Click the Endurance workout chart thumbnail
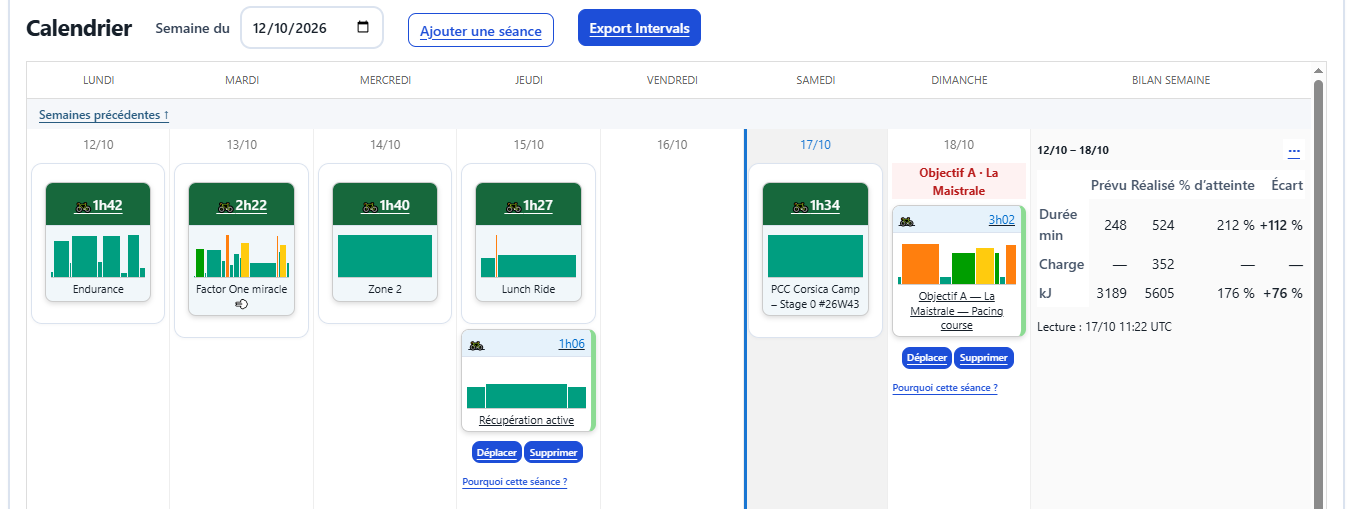1347x509 pixels. [98, 255]
